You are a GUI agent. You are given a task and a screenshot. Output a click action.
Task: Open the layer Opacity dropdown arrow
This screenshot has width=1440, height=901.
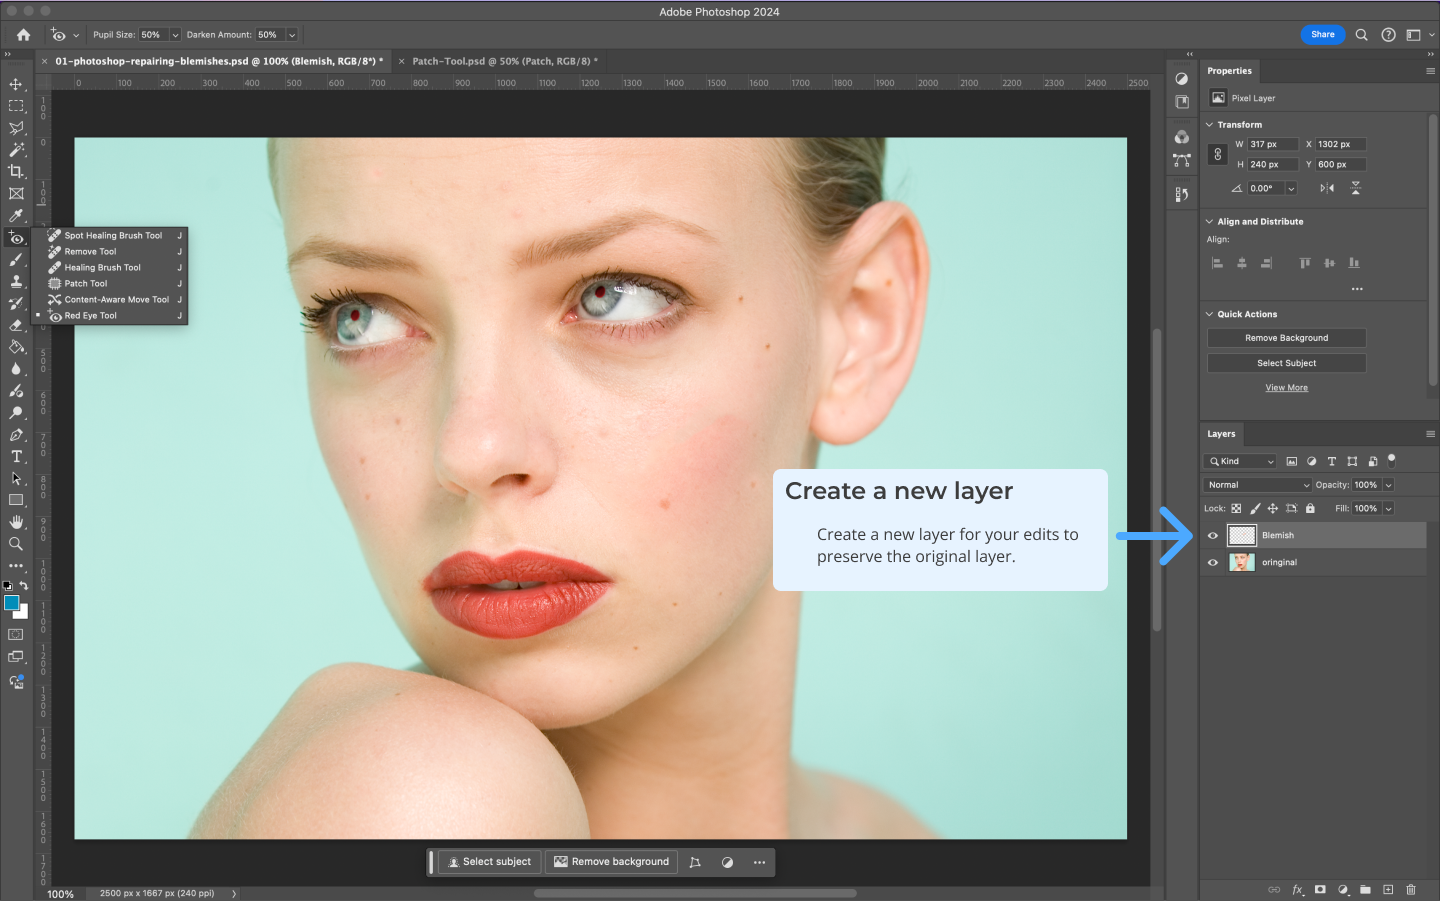point(1388,485)
